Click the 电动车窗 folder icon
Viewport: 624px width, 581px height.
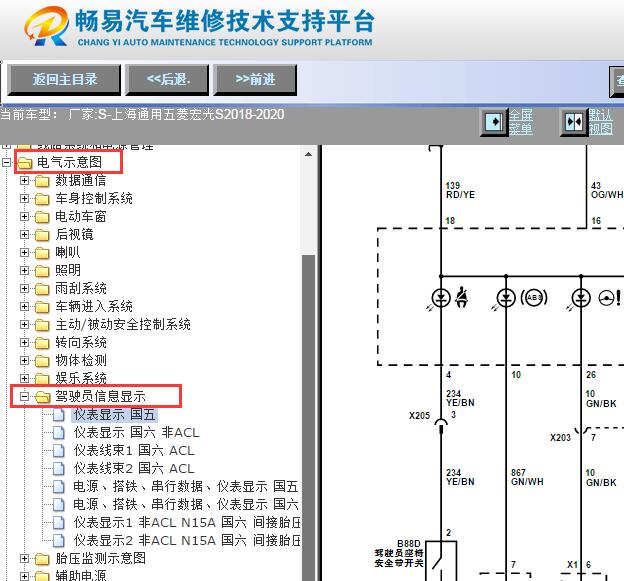42,217
